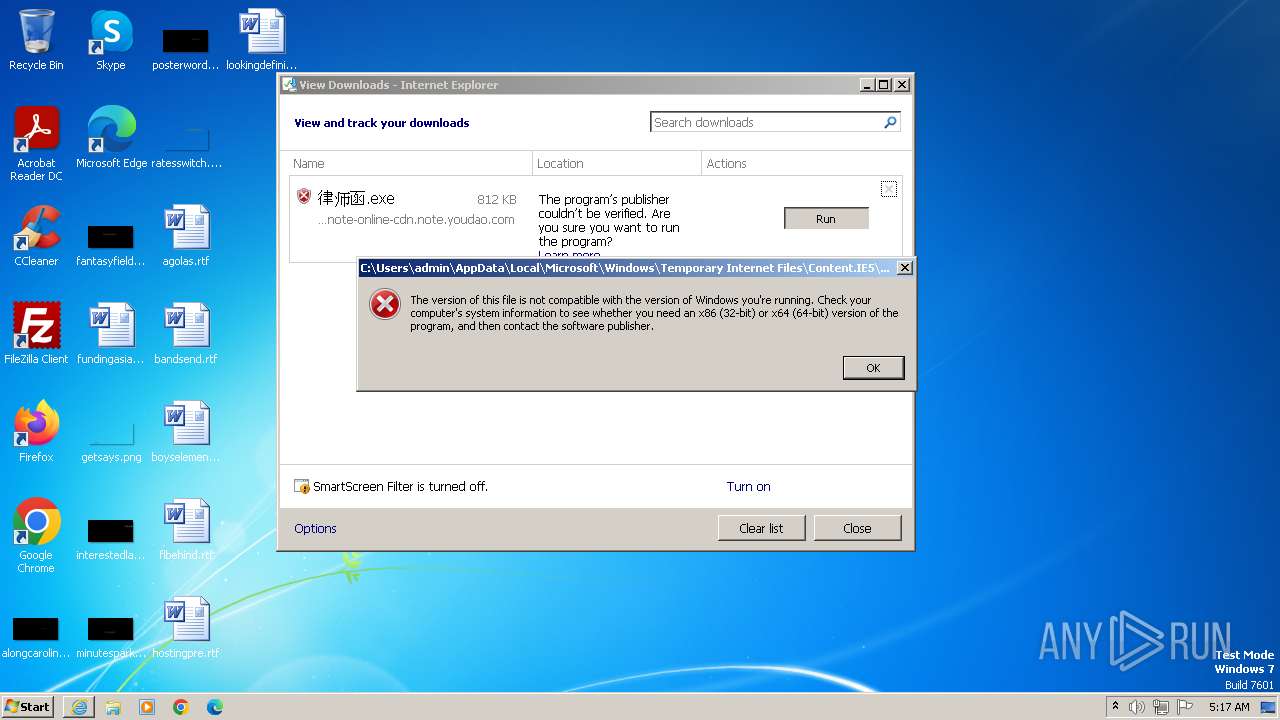This screenshot has width=1280, height=720.
Task: Click the search magnifier in downloads
Action: tap(890, 122)
